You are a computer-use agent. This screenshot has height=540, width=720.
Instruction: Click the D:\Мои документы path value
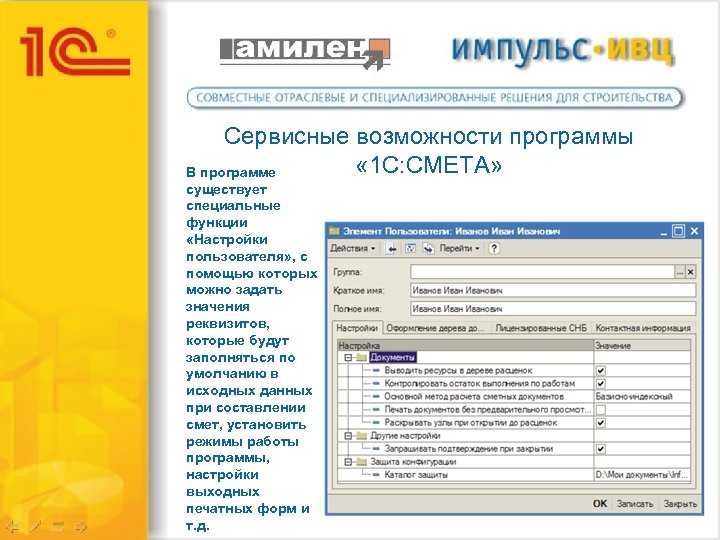coord(642,475)
